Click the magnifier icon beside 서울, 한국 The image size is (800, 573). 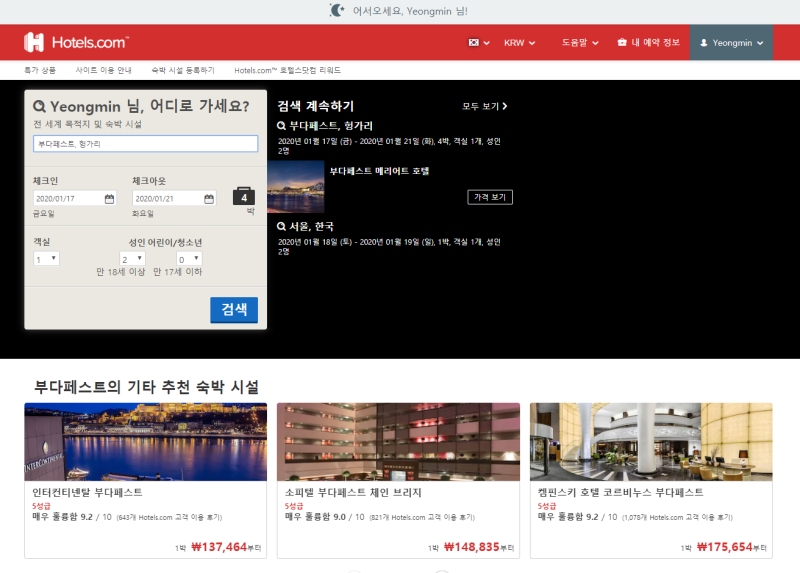pos(281,226)
